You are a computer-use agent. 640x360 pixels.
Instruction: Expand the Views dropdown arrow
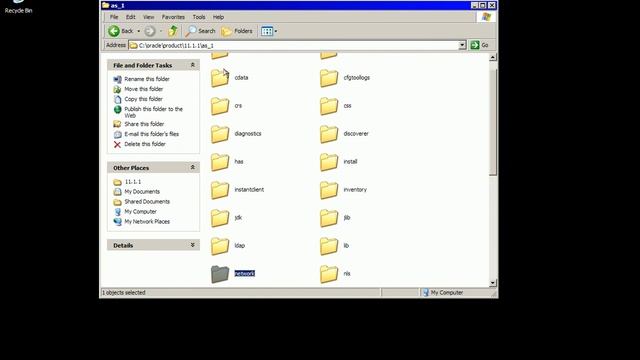tap(276, 31)
